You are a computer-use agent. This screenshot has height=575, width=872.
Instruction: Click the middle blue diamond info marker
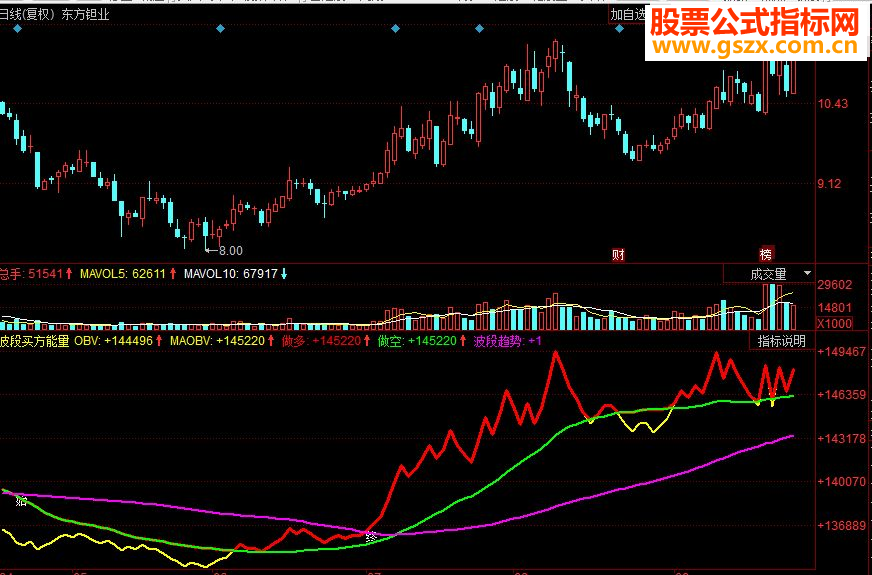point(395,28)
